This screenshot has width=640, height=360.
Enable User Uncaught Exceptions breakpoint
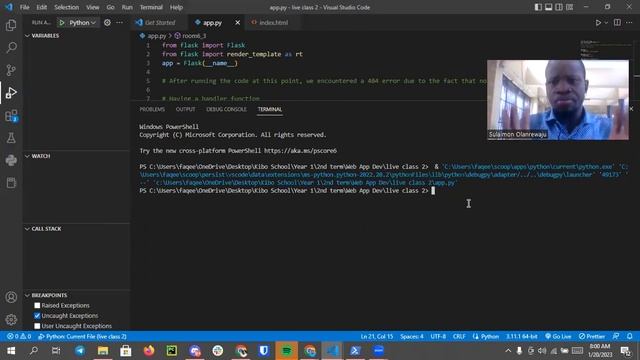coord(37,326)
